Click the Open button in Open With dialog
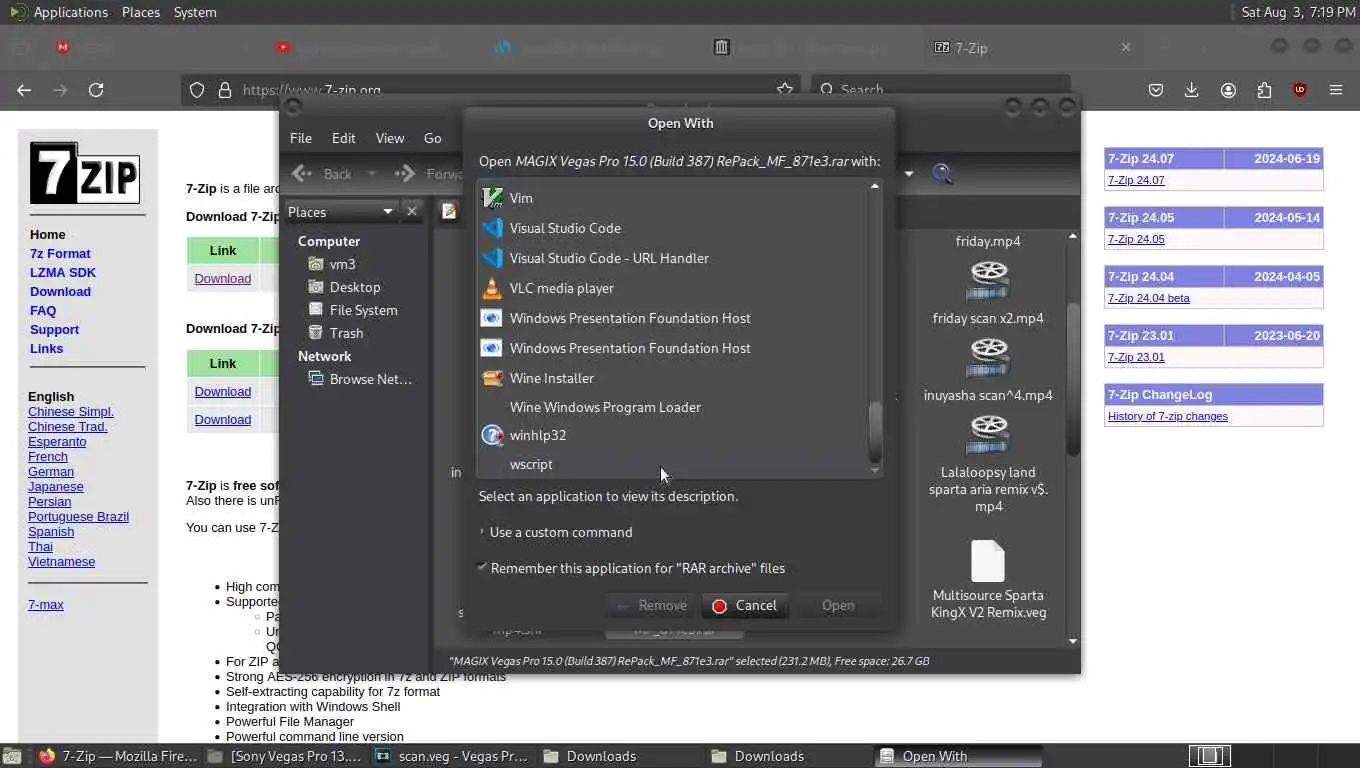This screenshot has height=768, width=1360. click(x=838, y=605)
